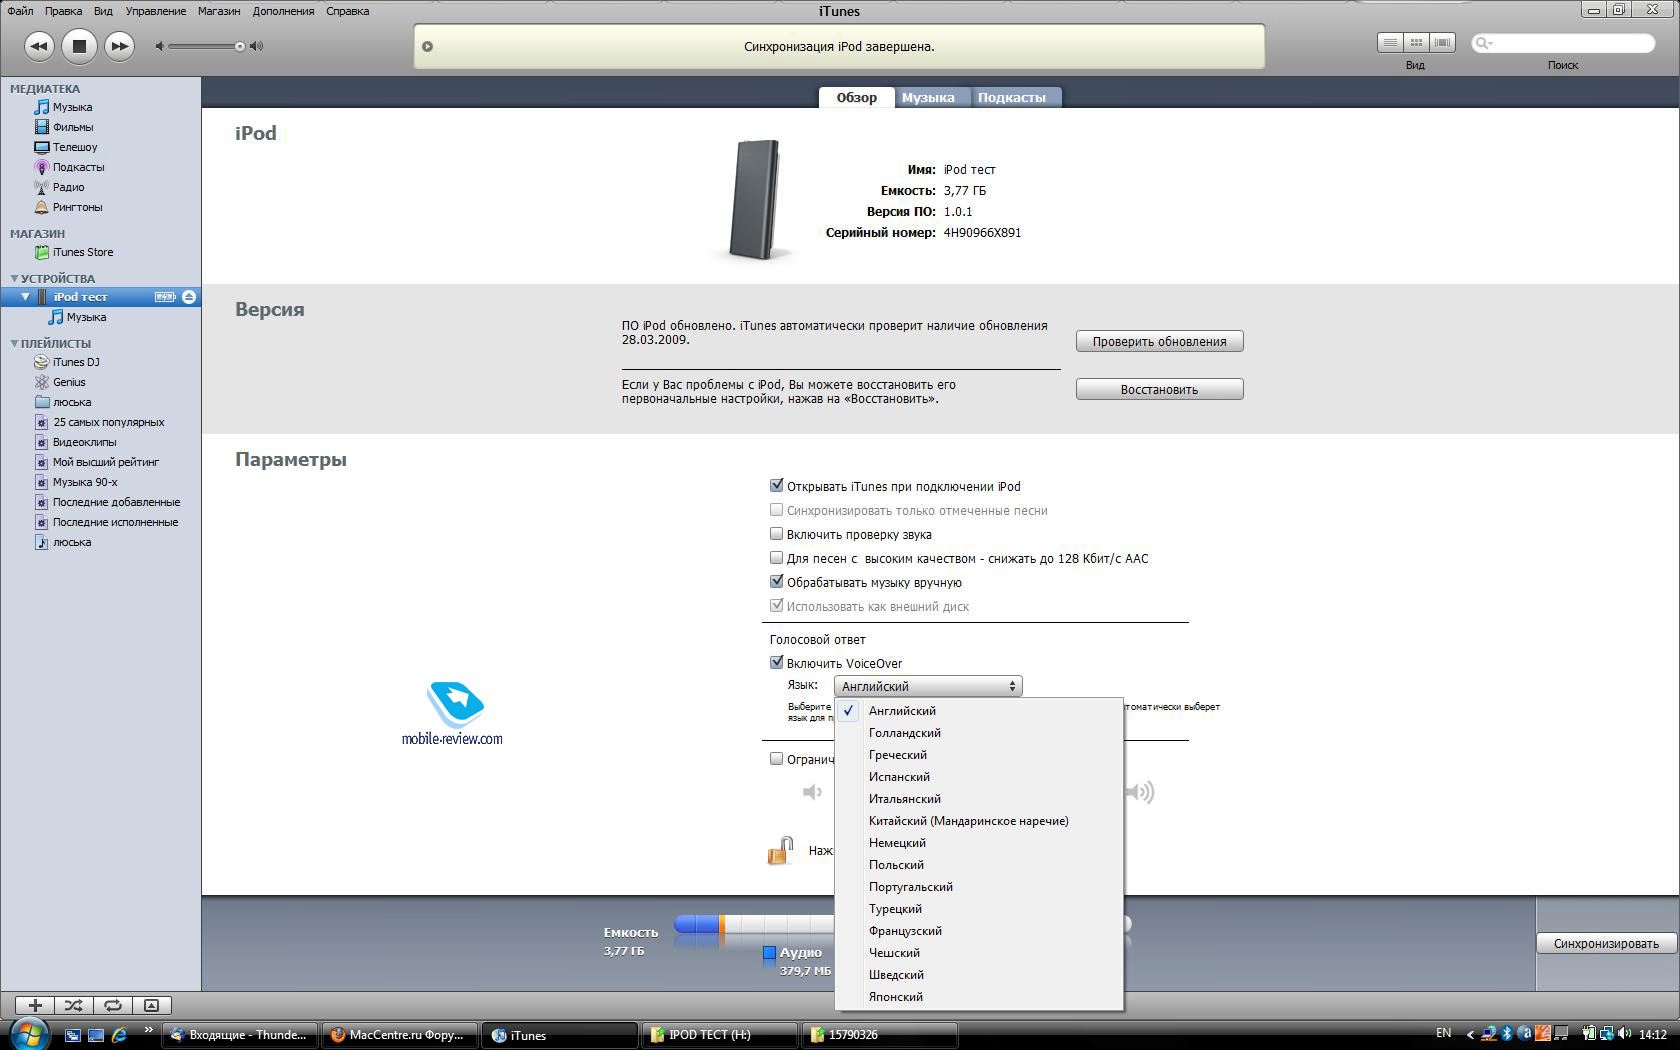Toggle the maximum-volume limit checkbox
This screenshot has height=1050, width=1680.
776,758
